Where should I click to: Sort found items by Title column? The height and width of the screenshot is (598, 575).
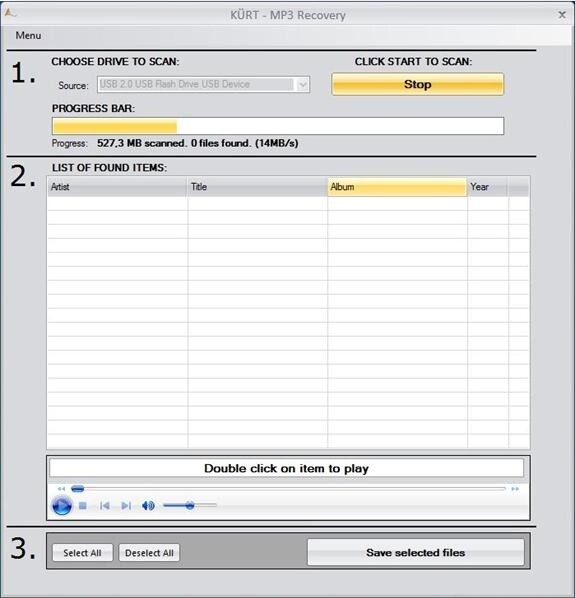(257, 187)
